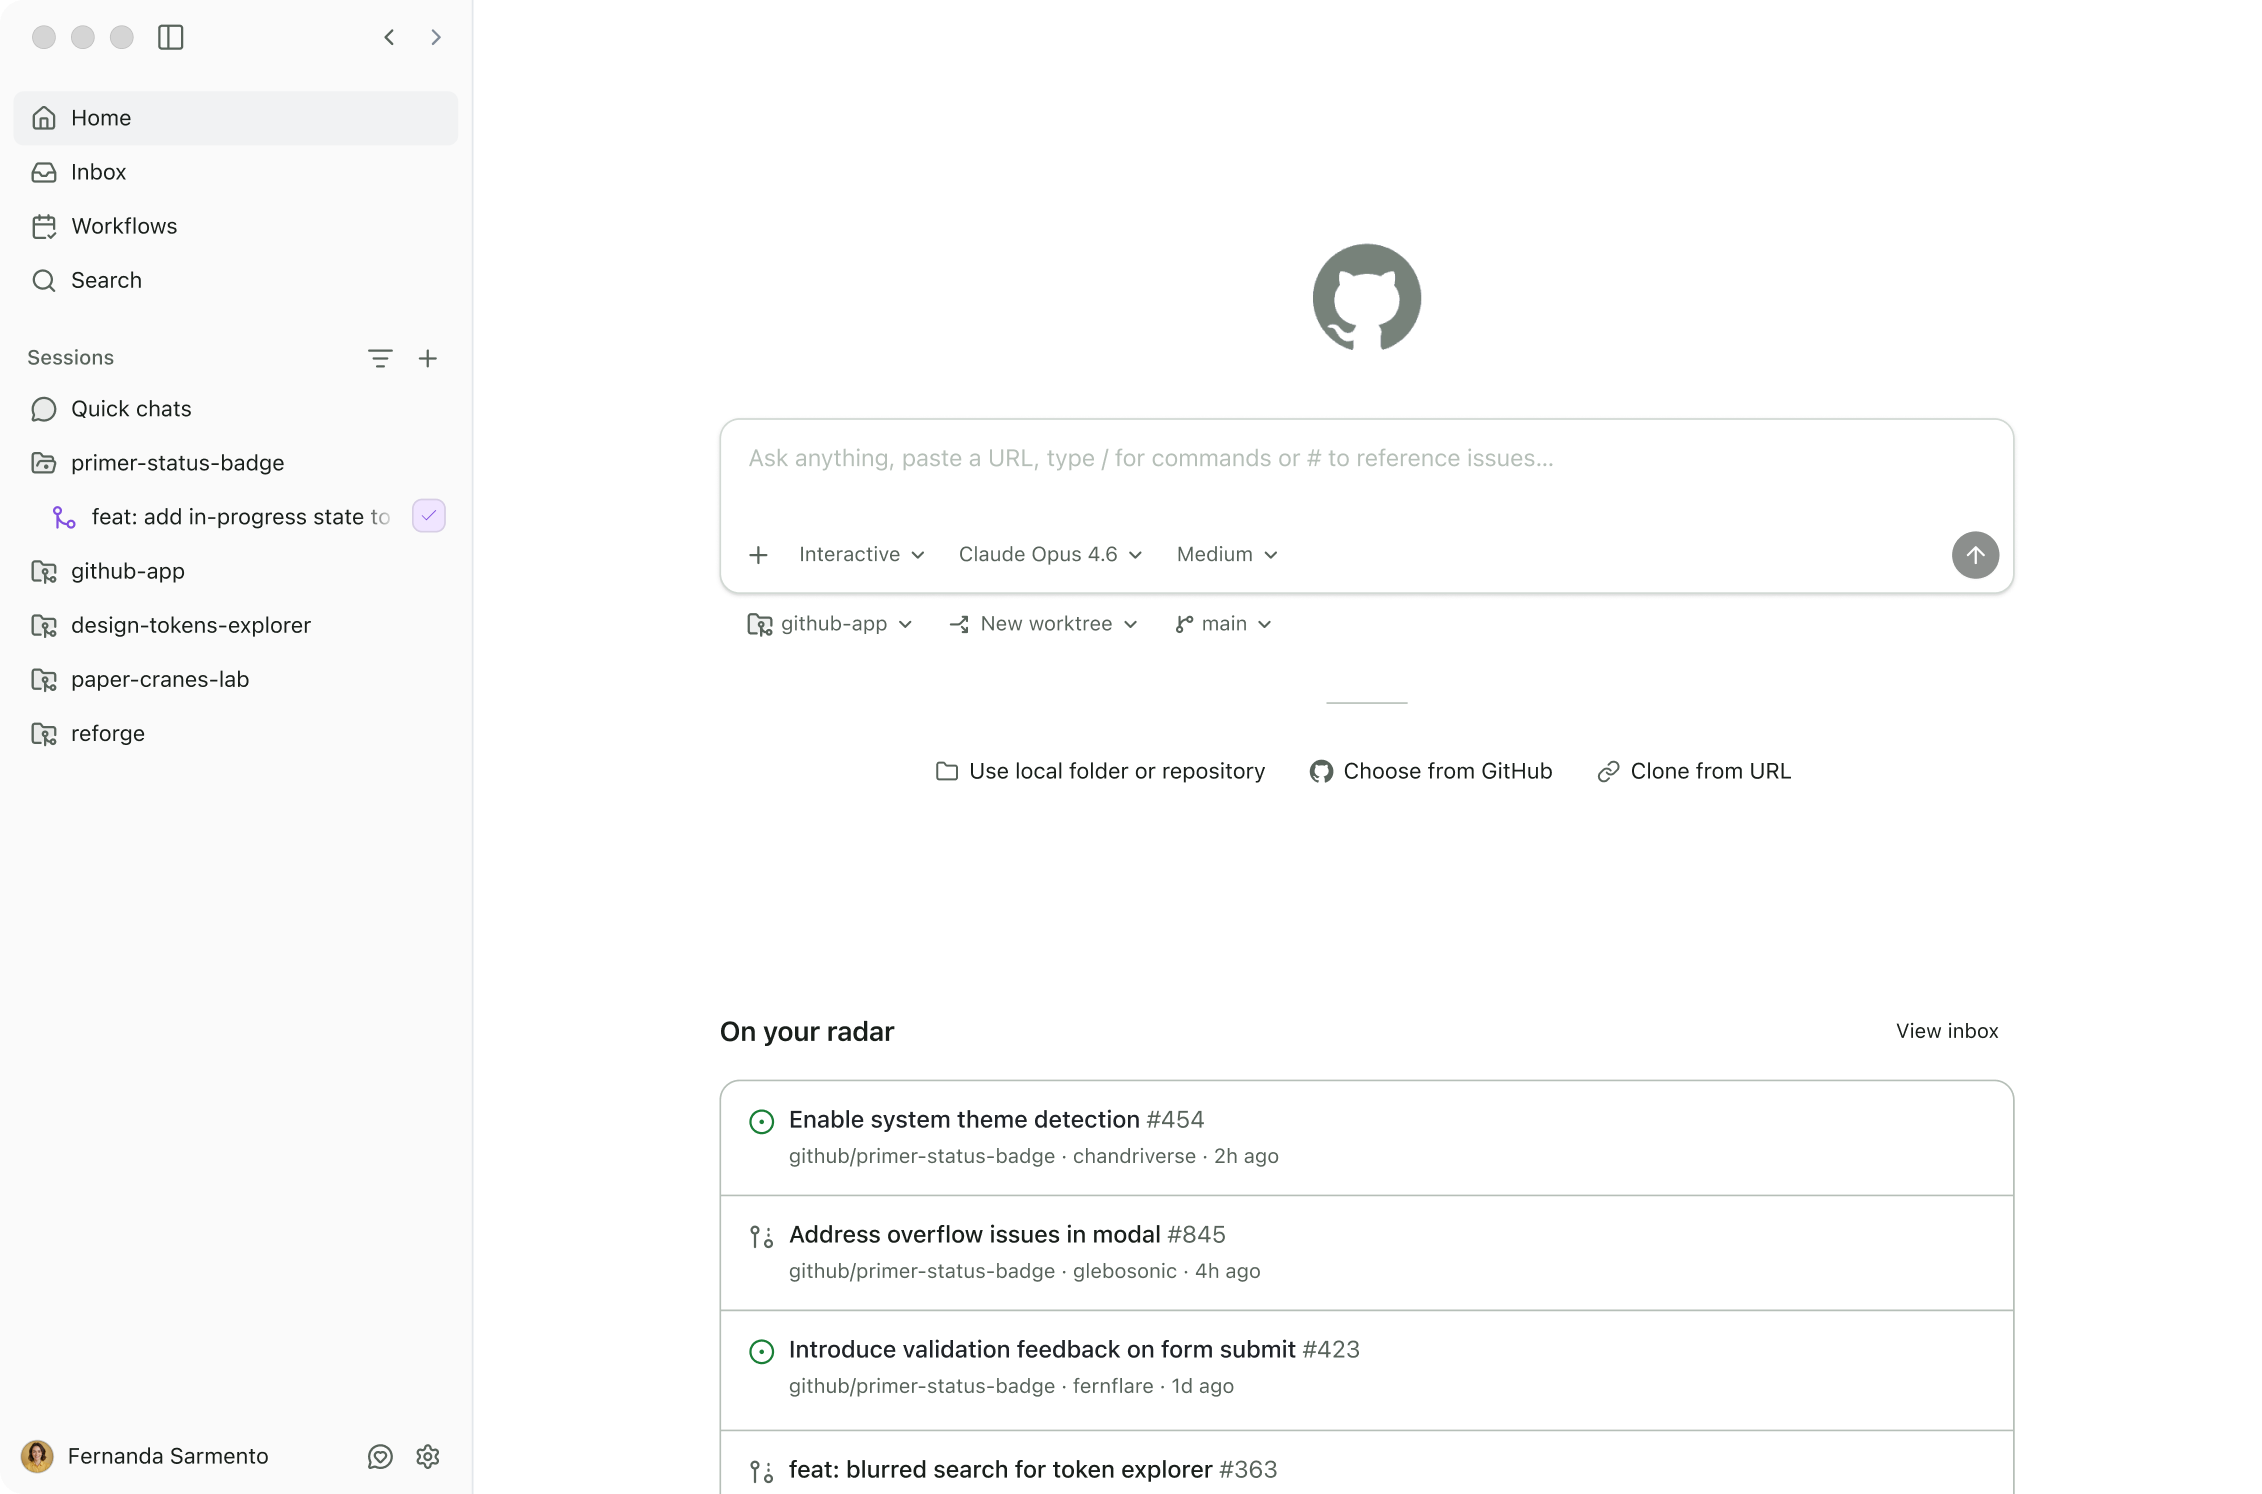The height and width of the screenshot is (1494, 2262).
Task: Click the Inbox tray icon
Action: [44, 172]
